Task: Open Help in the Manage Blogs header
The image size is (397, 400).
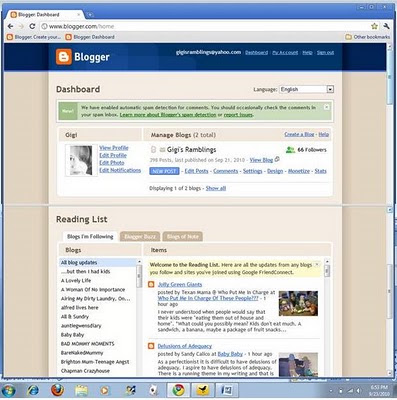Action: [324, 134]
